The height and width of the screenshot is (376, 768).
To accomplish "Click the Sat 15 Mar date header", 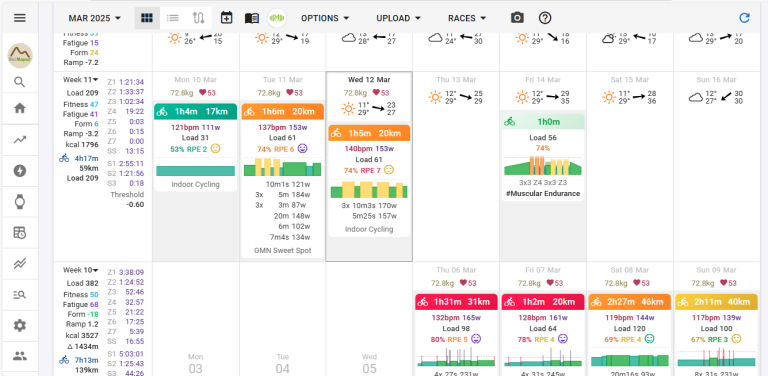I will coord(629,79).
